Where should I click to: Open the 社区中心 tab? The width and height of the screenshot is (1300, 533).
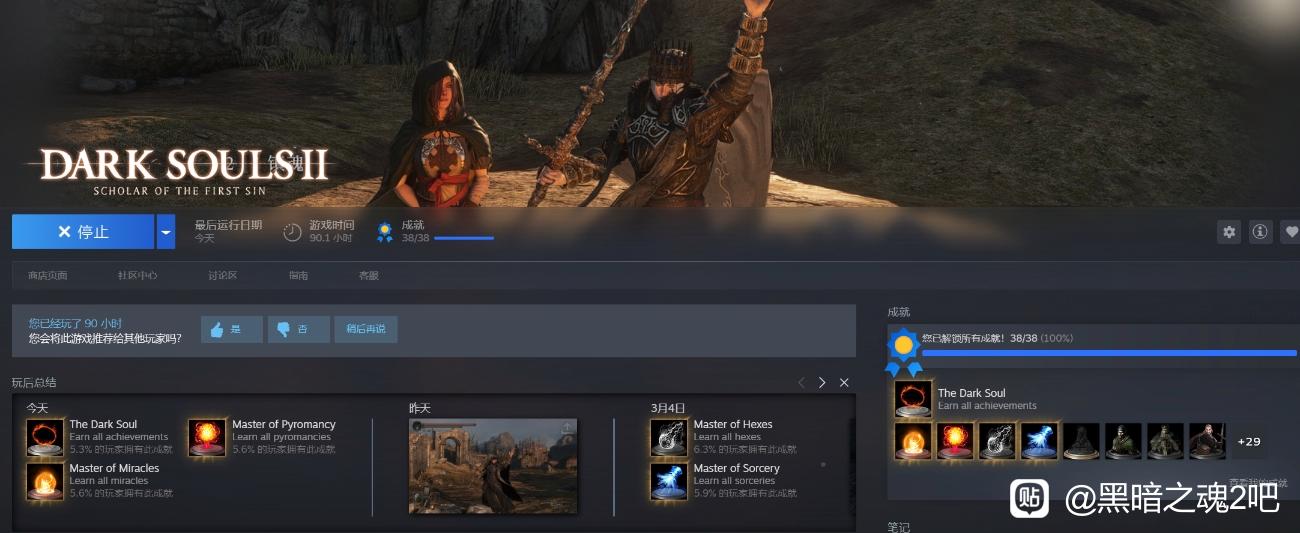click(x=137, y=276)
